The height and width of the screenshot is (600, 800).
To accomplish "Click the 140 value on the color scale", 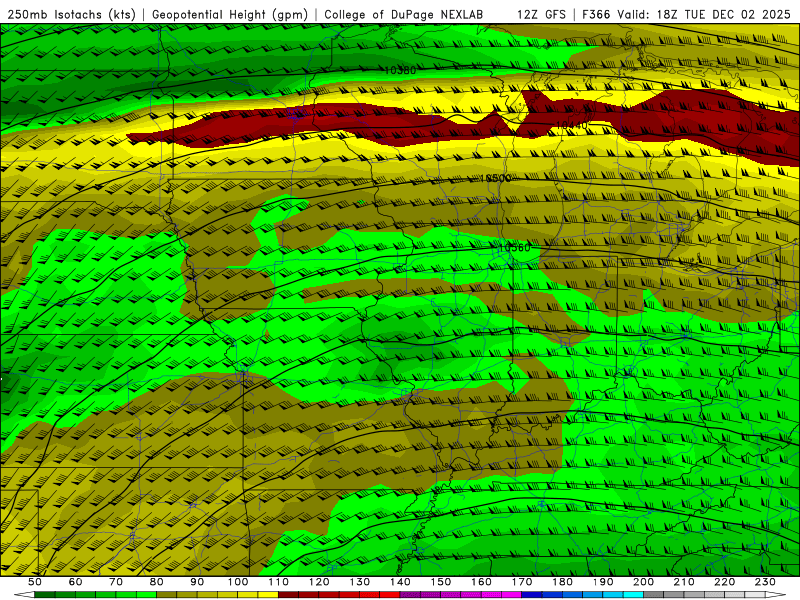I will coord(401,582).
